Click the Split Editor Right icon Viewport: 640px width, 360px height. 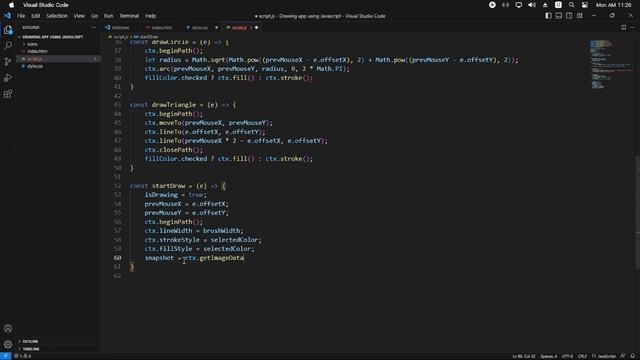623,27
